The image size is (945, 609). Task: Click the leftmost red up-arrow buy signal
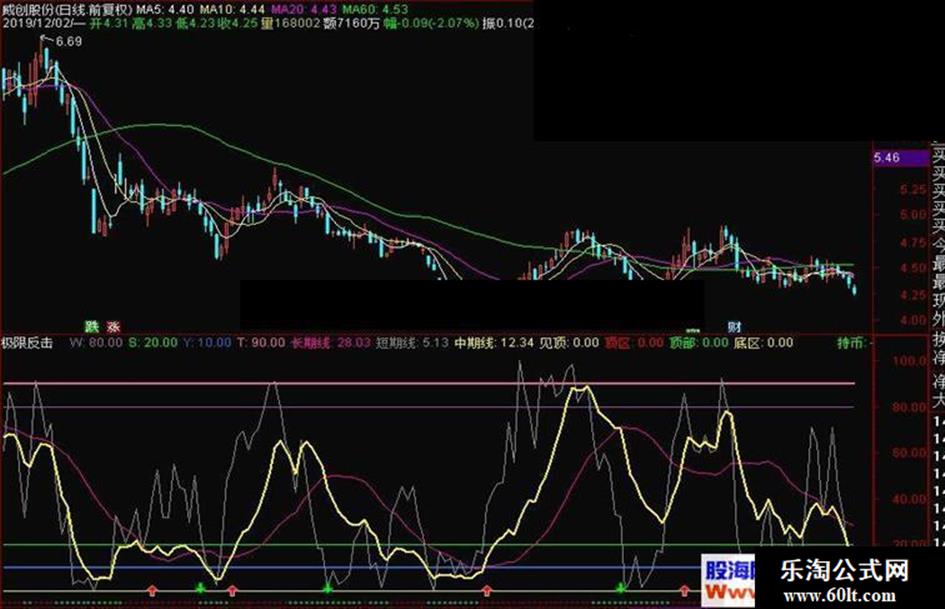coord(152,590)
